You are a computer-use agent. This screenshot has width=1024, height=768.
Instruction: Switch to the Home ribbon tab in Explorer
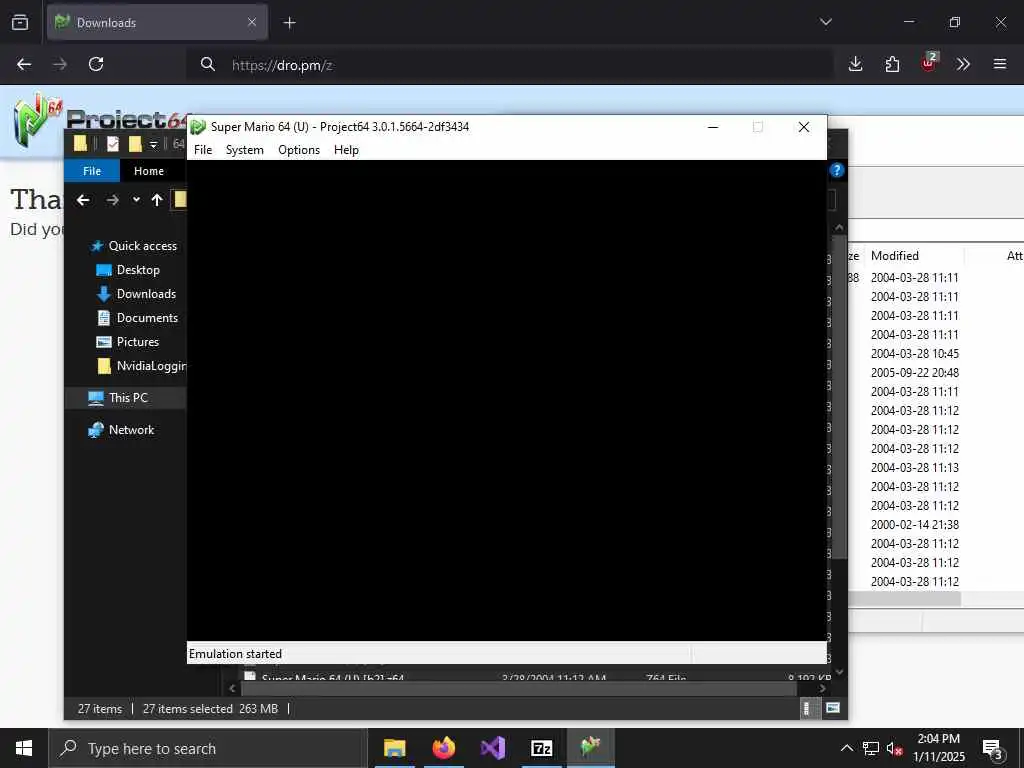point(149,171)
